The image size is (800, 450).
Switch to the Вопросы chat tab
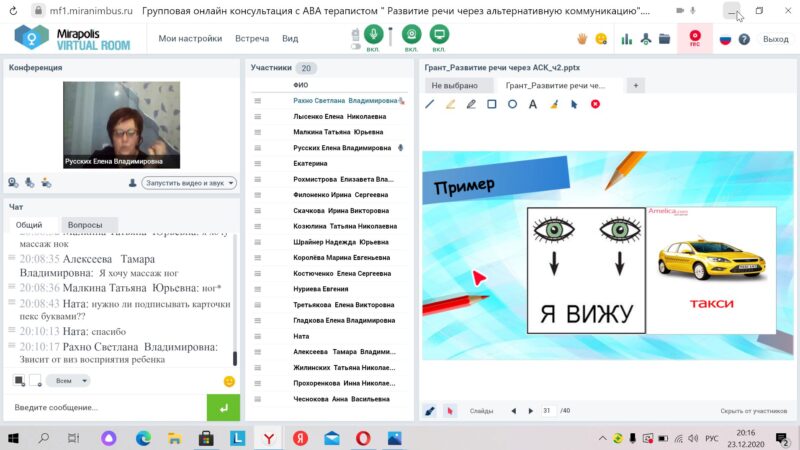click(85, 224)
